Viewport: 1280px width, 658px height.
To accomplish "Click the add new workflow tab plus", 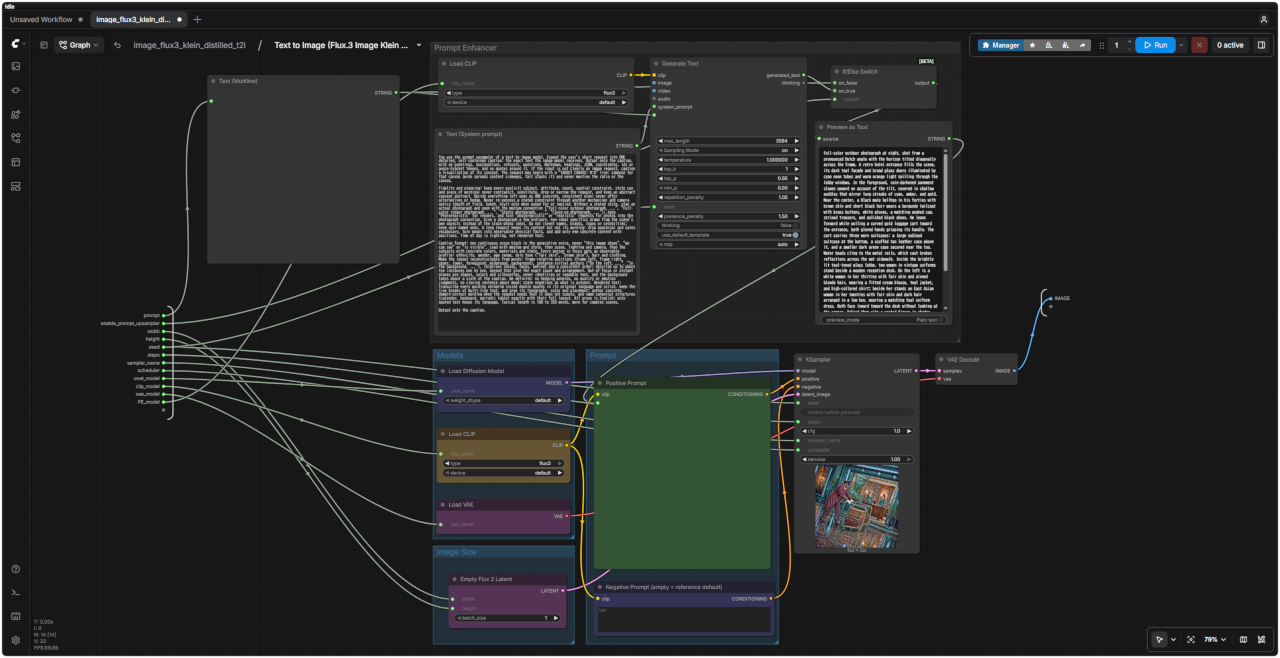I will (197, 19).
